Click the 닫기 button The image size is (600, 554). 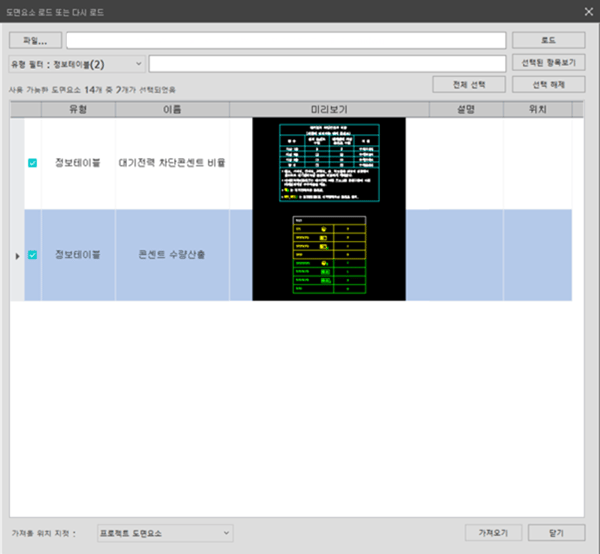pos(556,533)
